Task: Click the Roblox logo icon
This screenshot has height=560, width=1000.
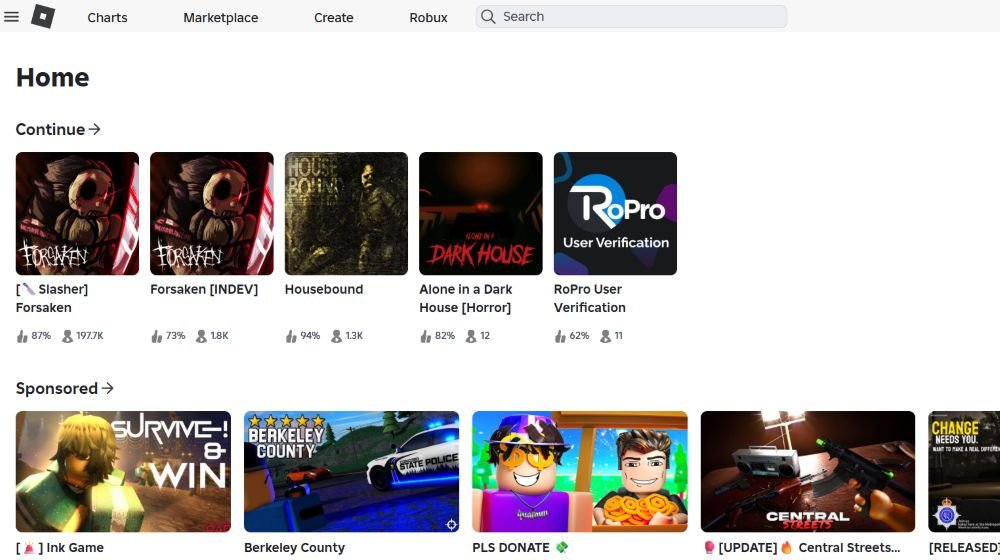Action: coord(43,16)
